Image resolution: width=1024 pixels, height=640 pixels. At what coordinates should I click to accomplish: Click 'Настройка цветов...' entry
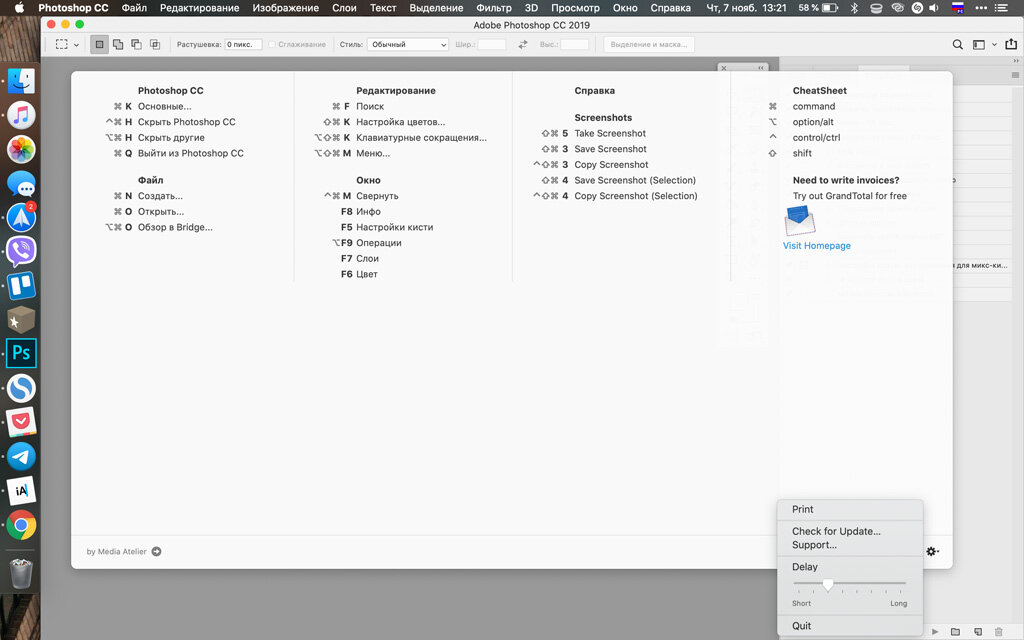click(400, 122)
